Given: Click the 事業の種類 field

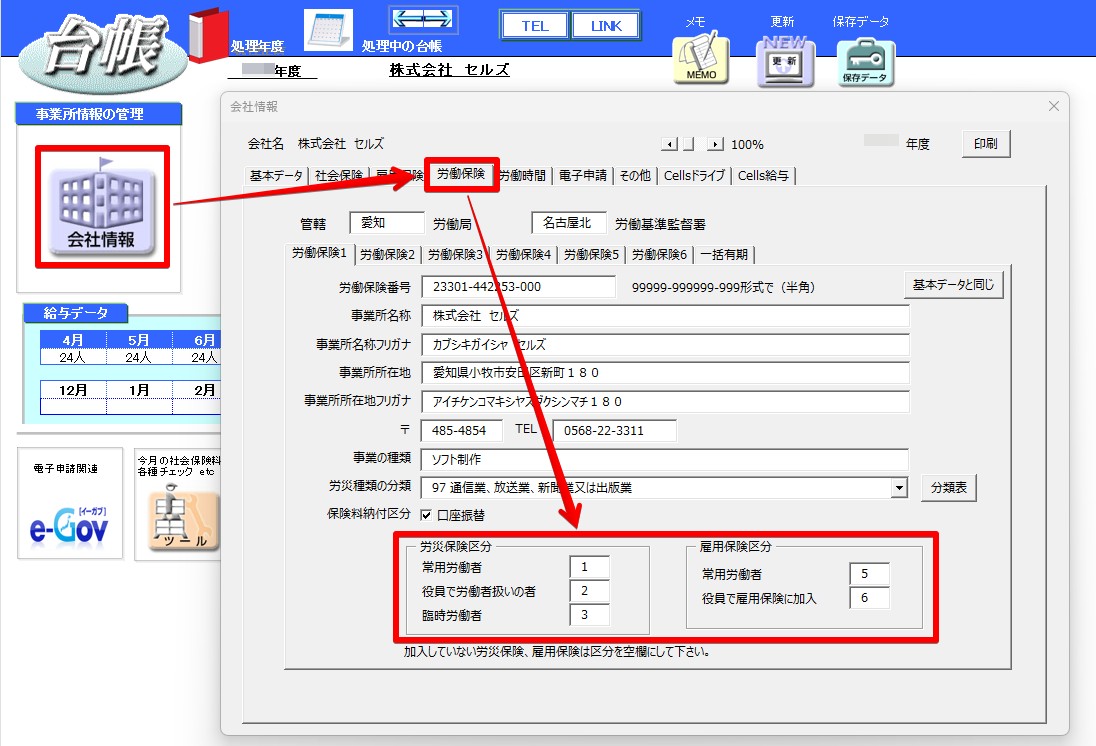Looking at the screenshot, I should (665, 459).
